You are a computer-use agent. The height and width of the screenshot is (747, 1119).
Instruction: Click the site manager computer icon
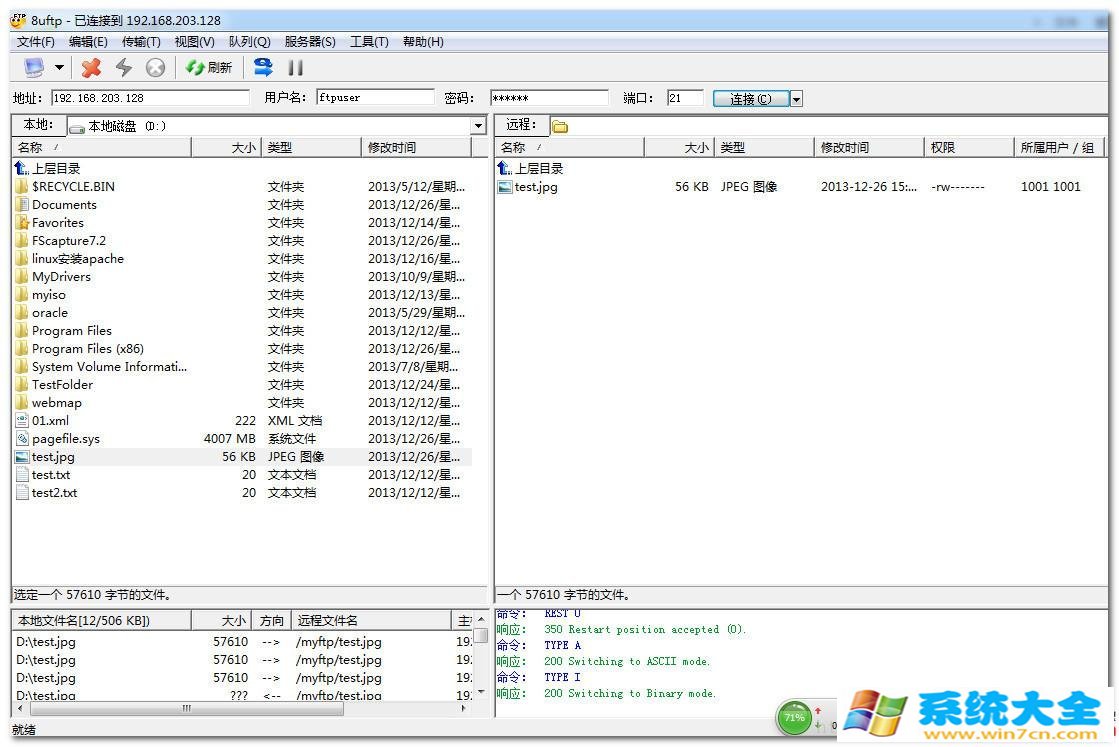click(x=34, y=68)
